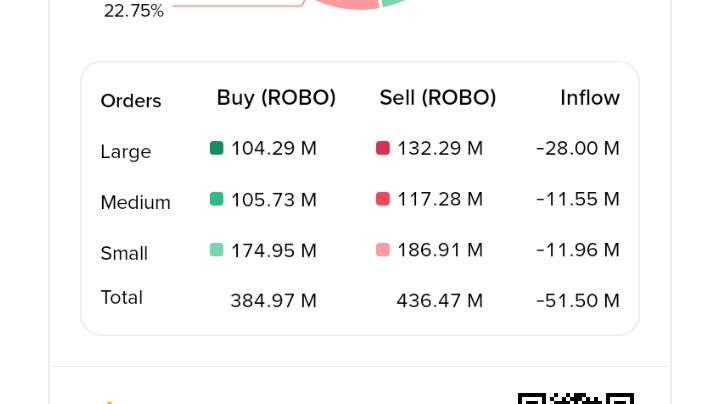
Task: Click the total buy value 384.97 M
Action: tap(273, 300)
